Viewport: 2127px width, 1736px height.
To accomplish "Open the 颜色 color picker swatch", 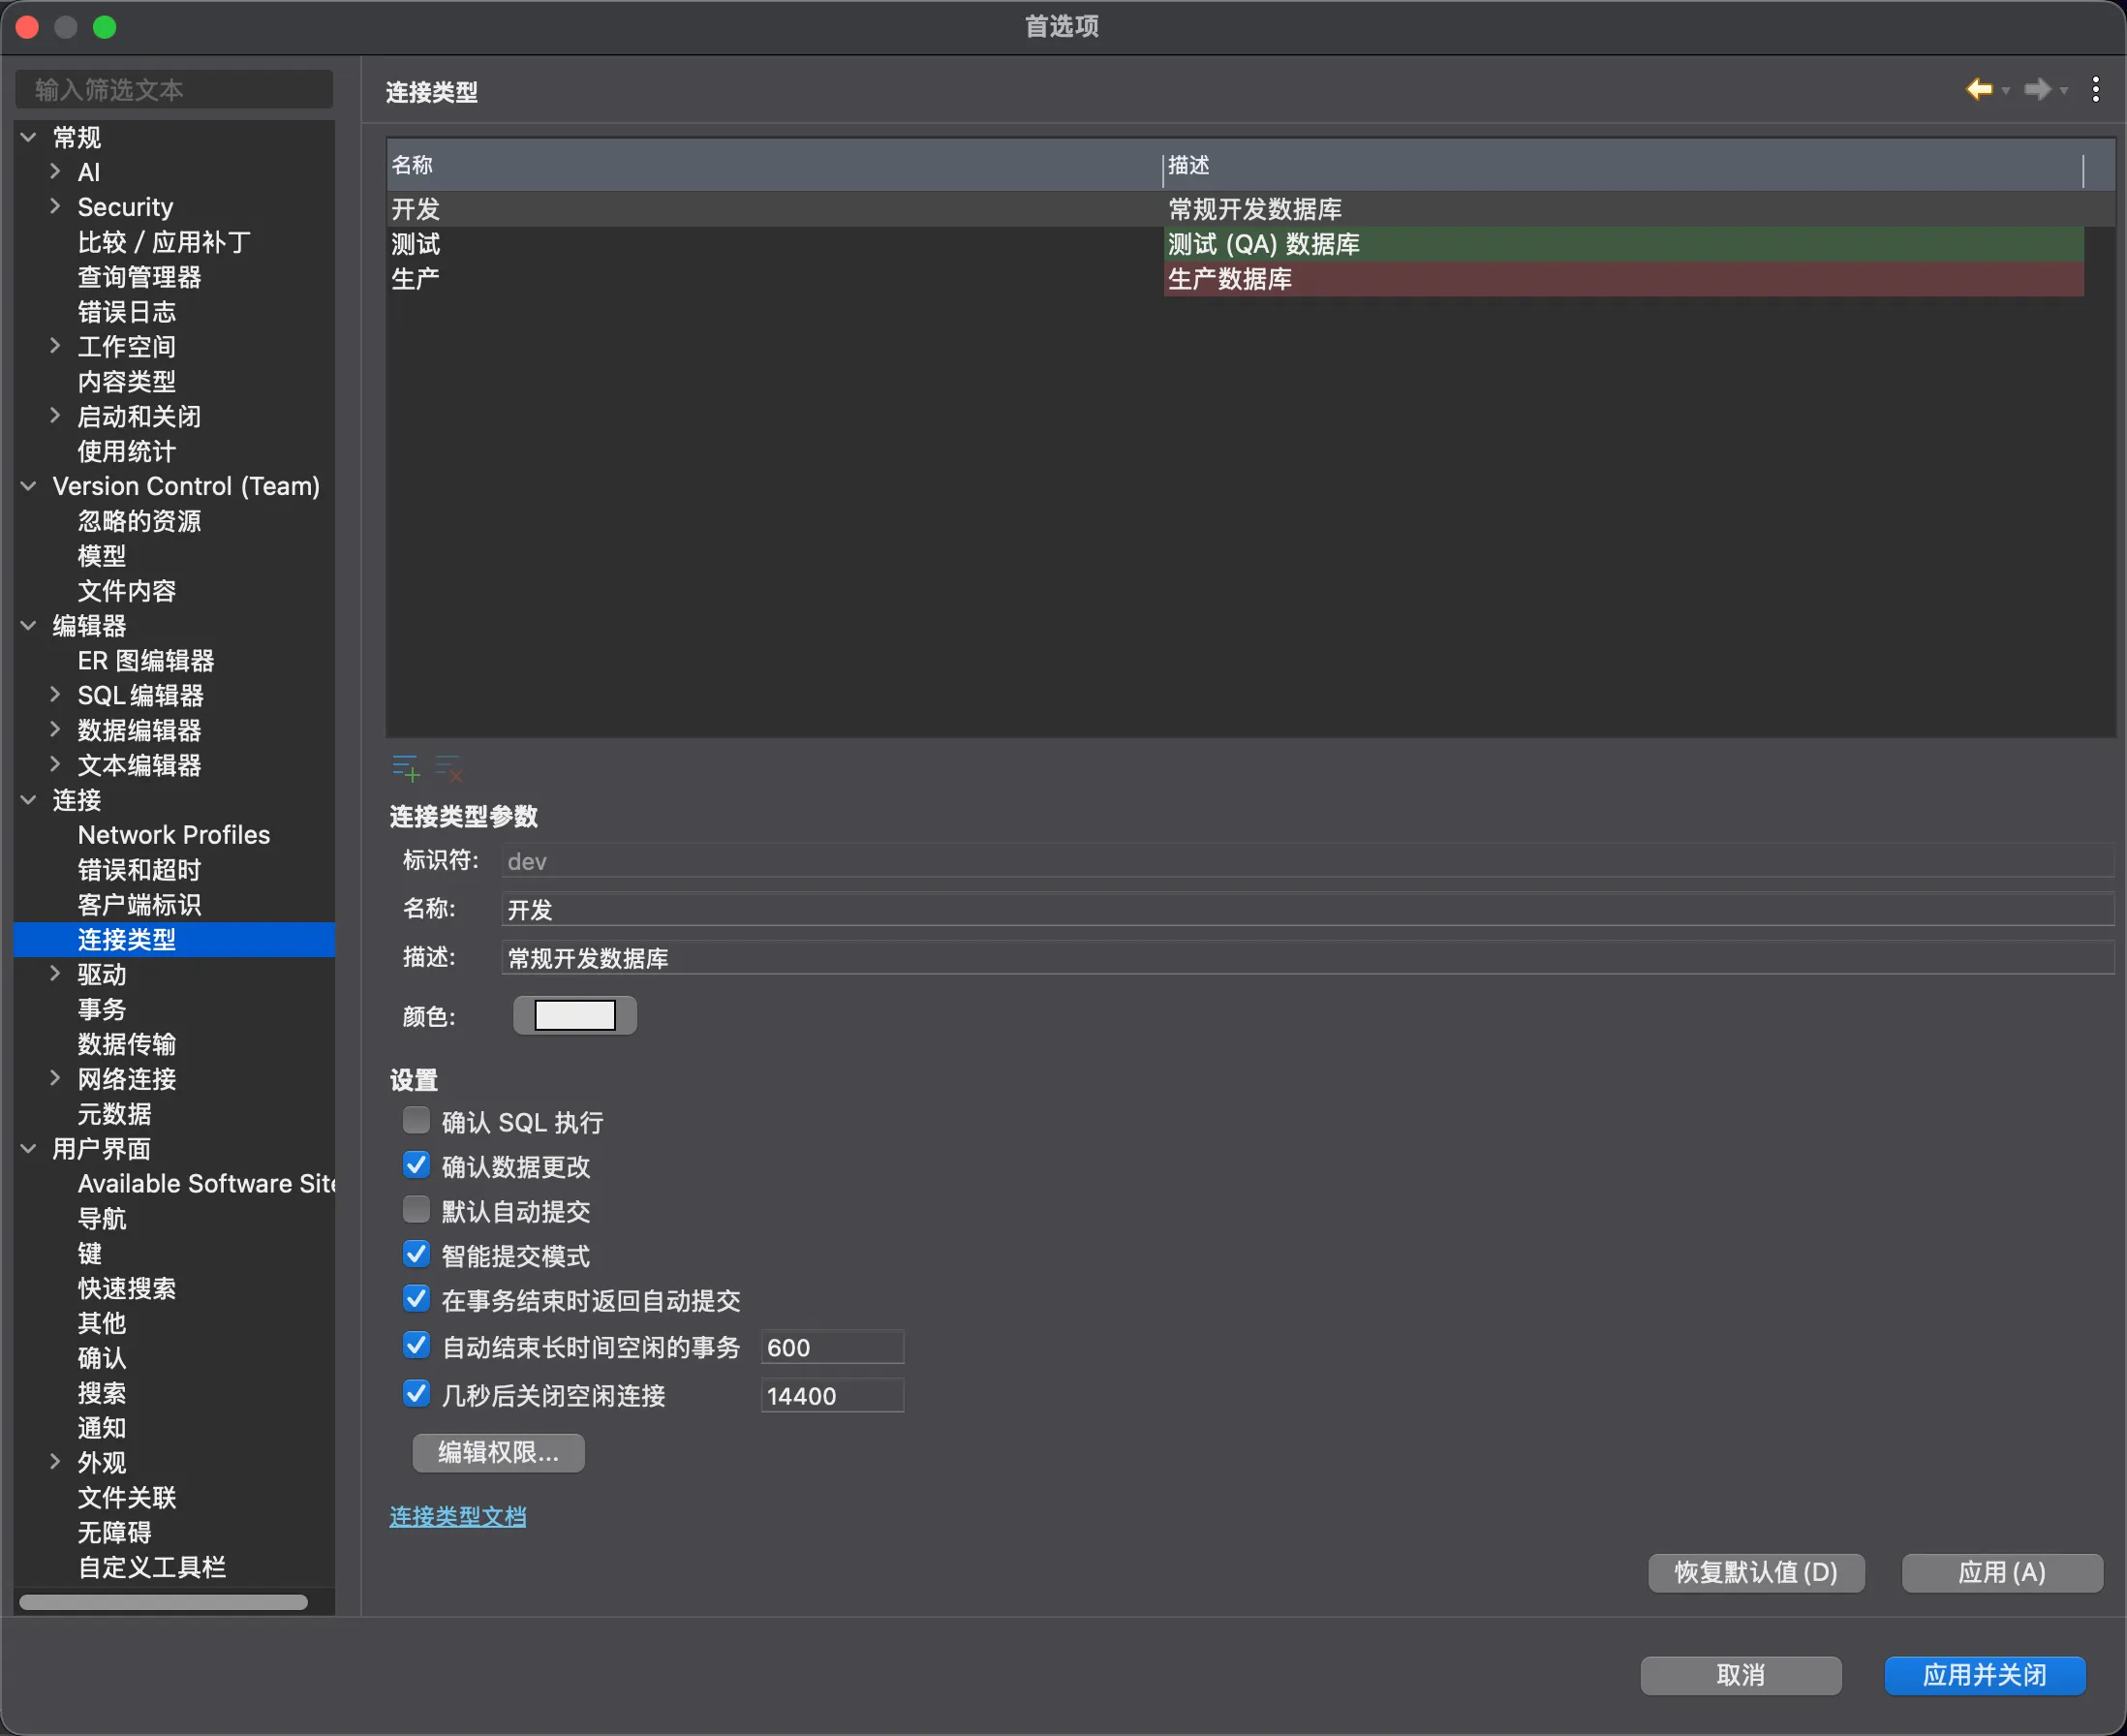I will click(x=574, y=1016).
